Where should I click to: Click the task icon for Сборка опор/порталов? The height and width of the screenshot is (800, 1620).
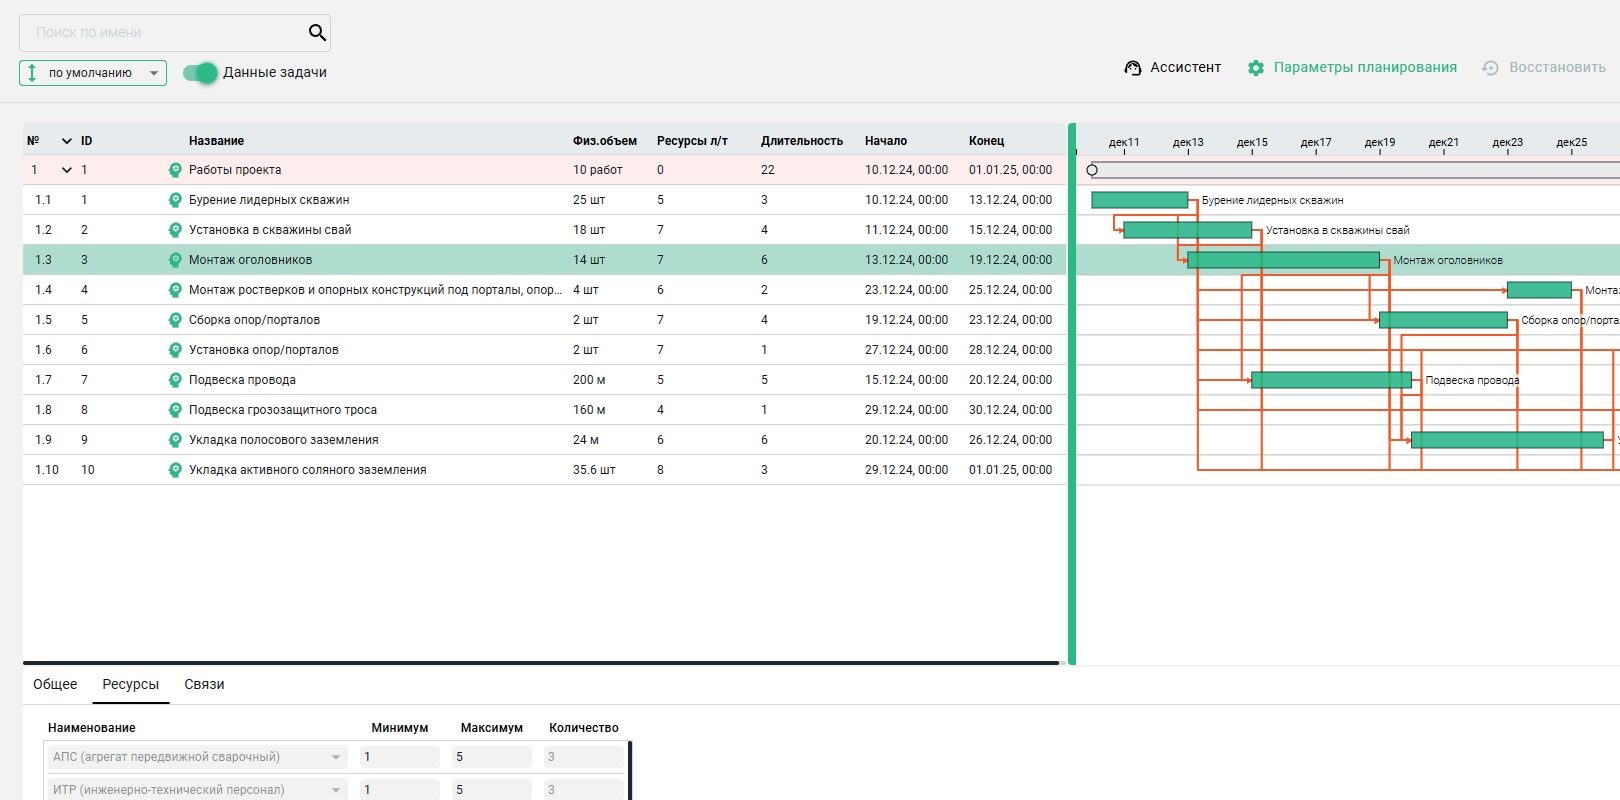pyautogui.click(x=175, y=320)
